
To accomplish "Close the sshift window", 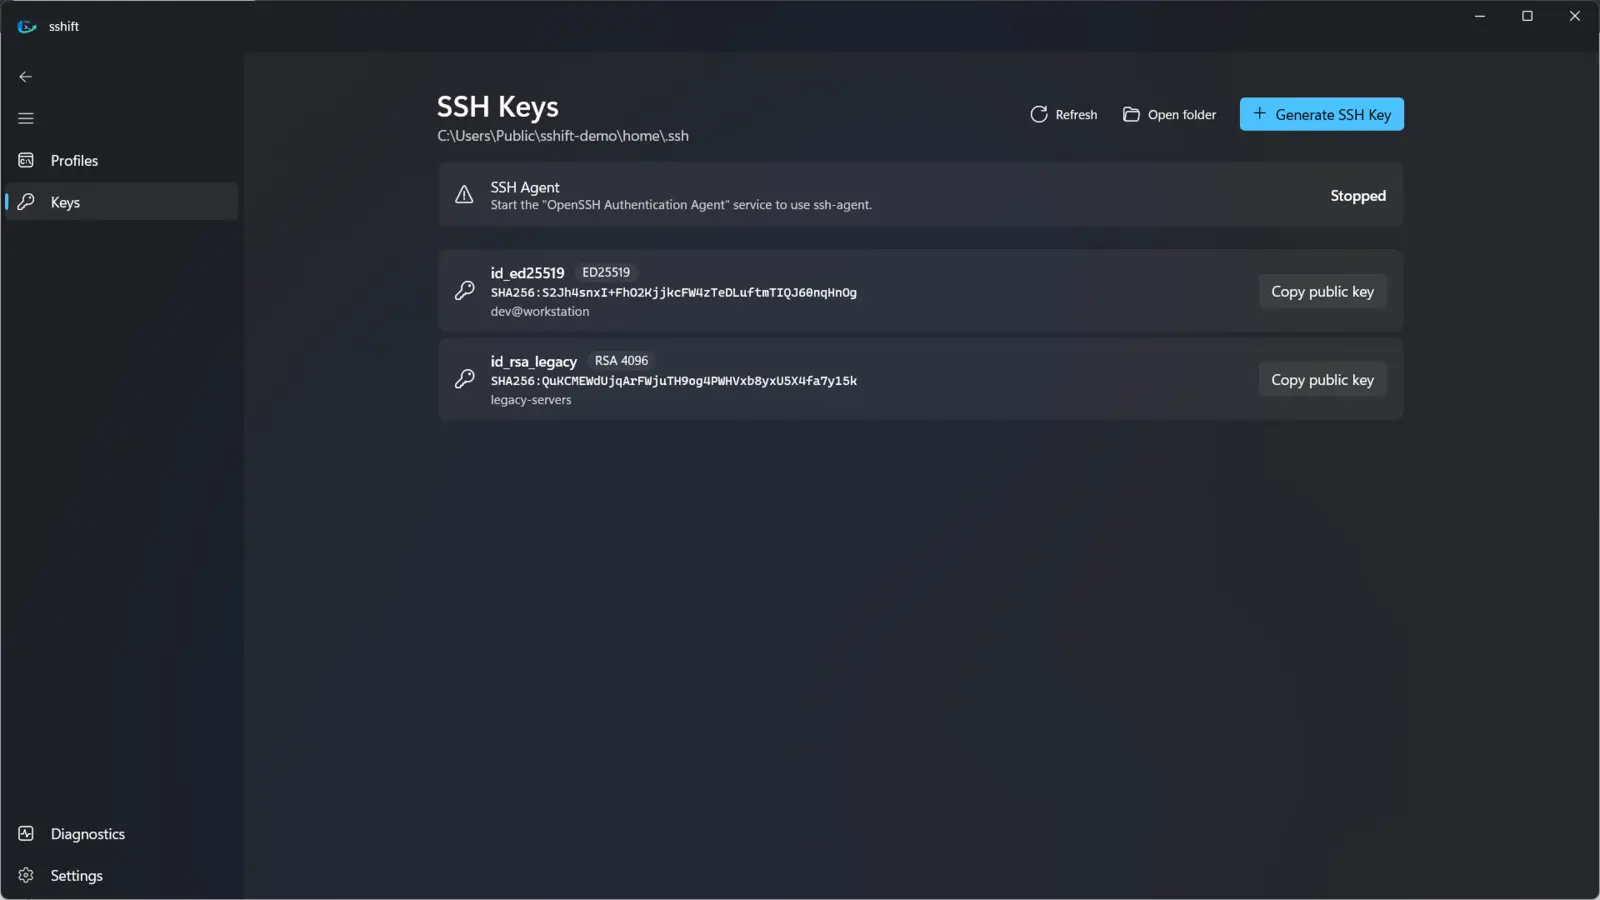I will [1575, 16].
